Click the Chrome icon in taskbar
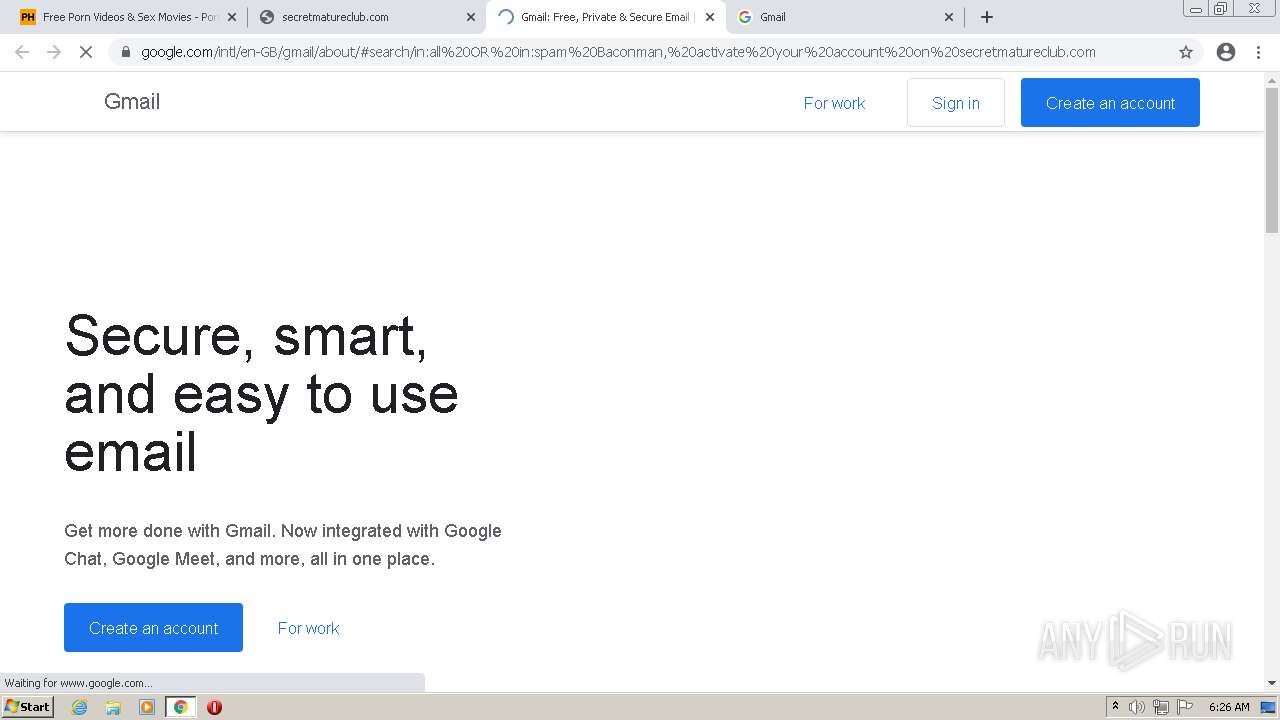 click(x=181, y=707)
